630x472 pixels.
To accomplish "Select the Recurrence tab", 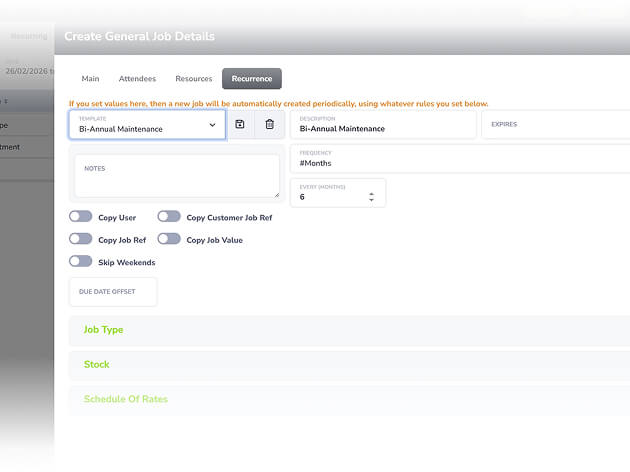I will point(252,79).
